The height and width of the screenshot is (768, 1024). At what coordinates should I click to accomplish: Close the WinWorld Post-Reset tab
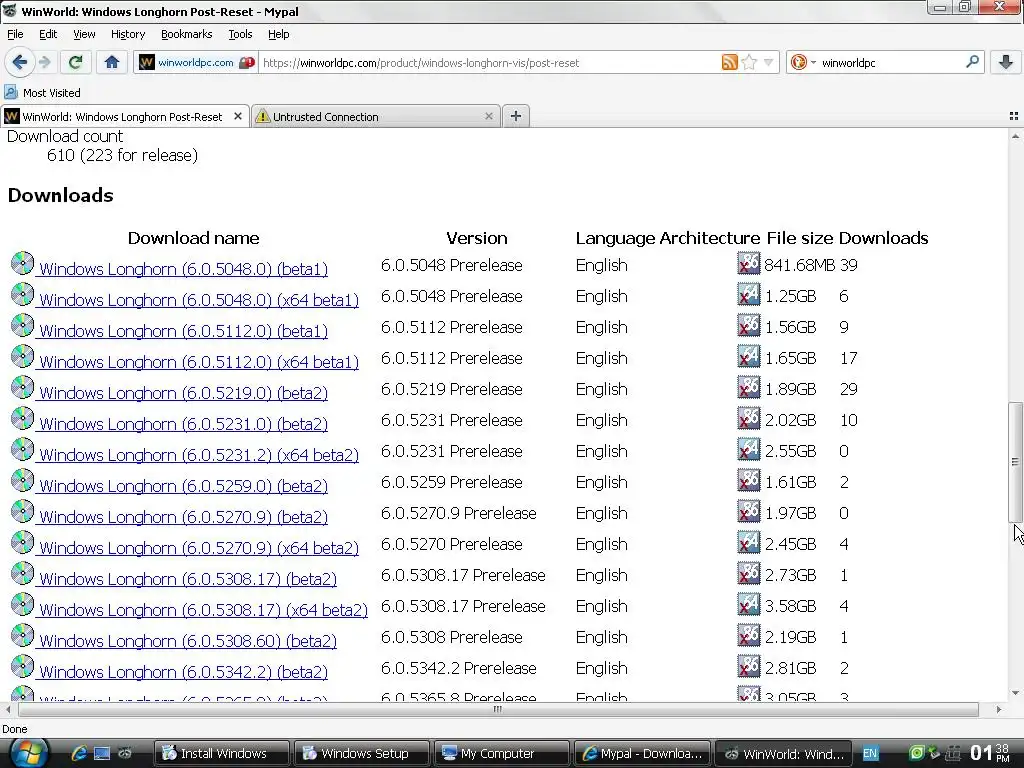tap(238, 116)
